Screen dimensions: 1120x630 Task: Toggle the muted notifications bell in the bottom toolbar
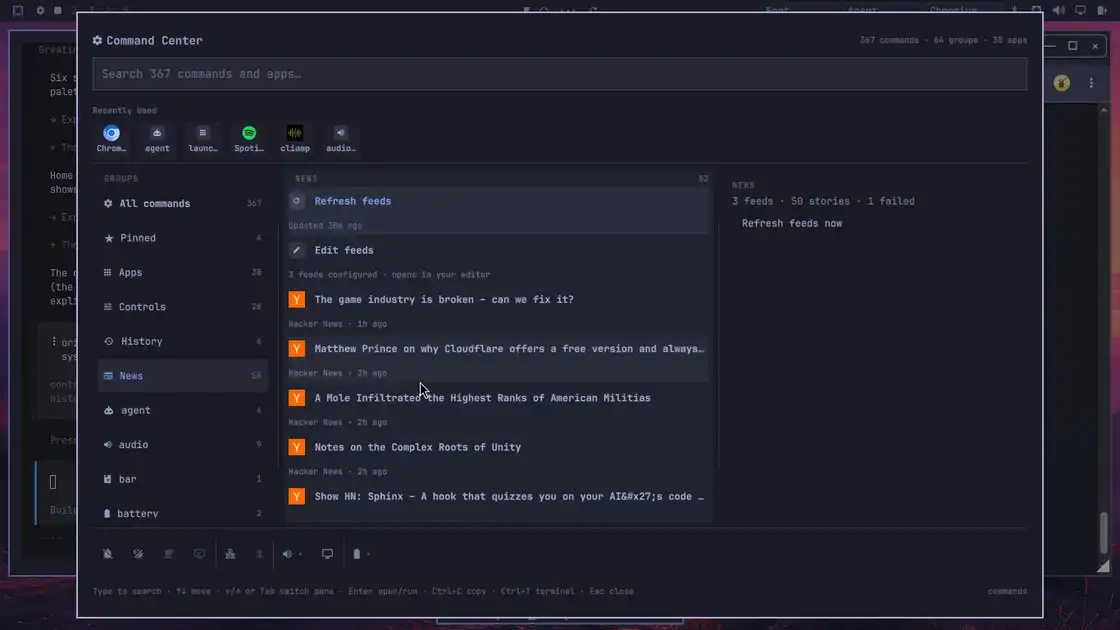[108, 554]
